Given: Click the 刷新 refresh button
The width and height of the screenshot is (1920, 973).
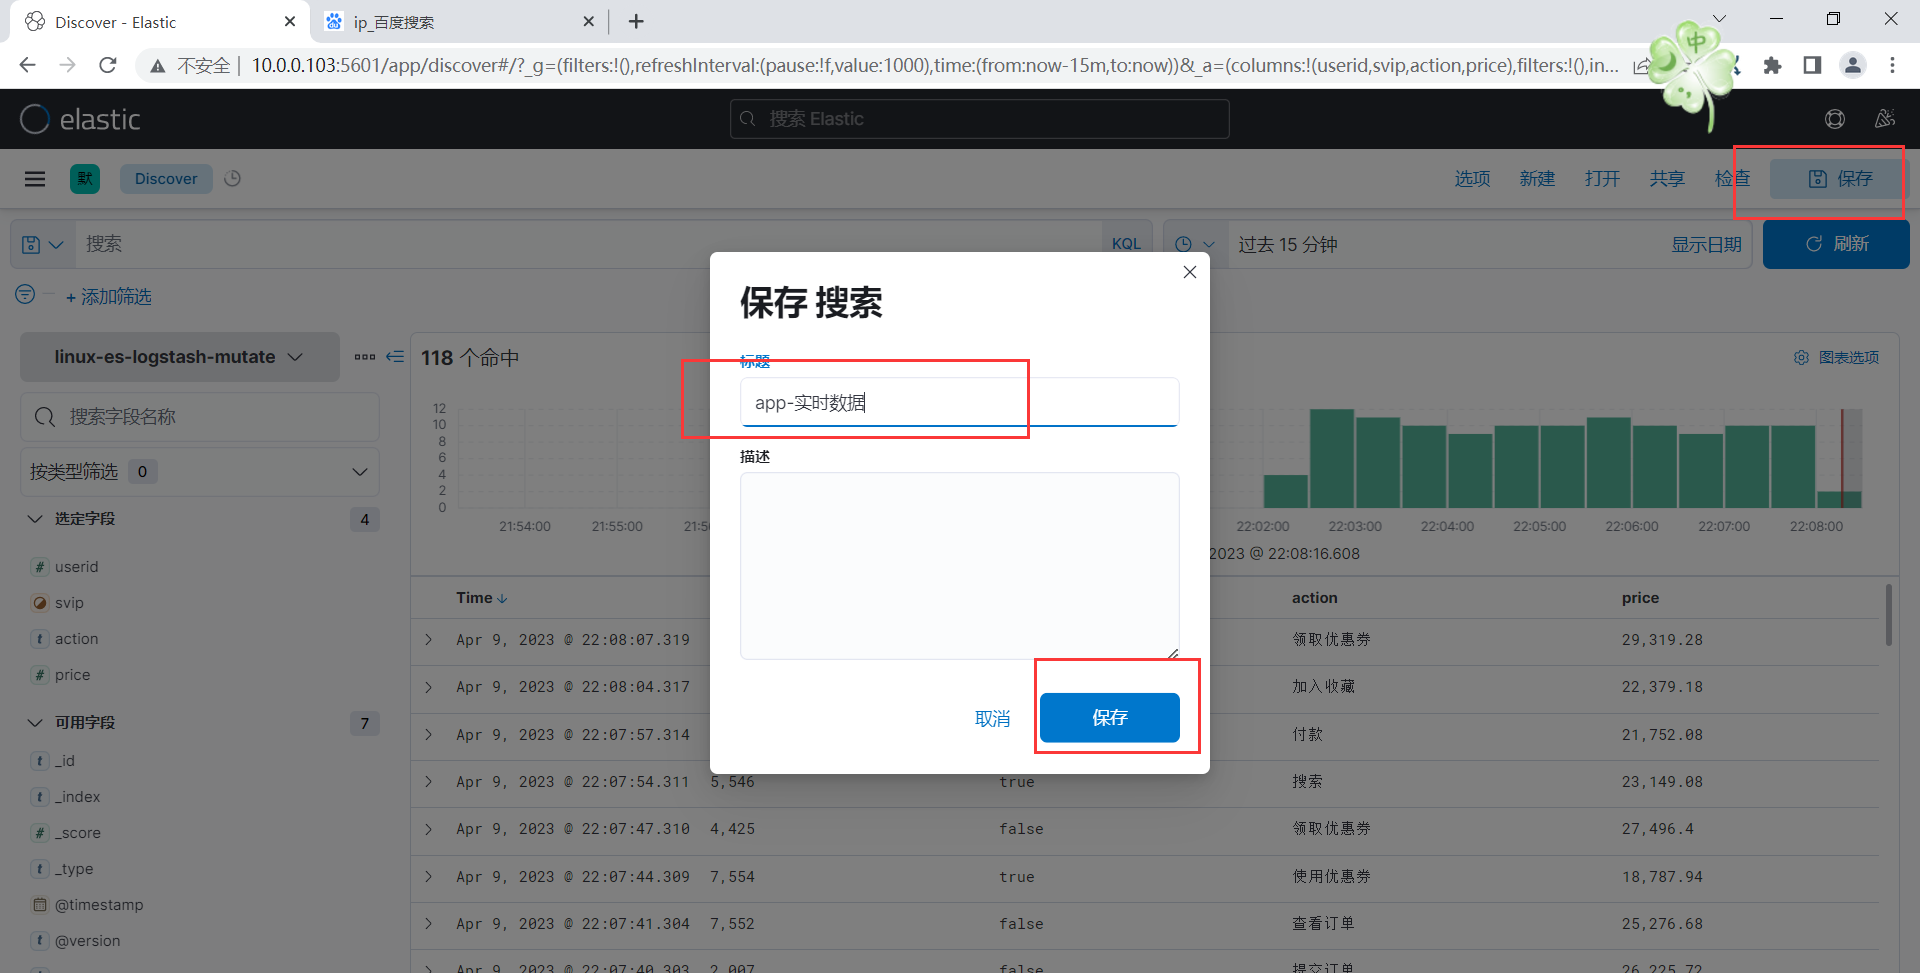Looking at the screenshot, I should [1836, 244].
